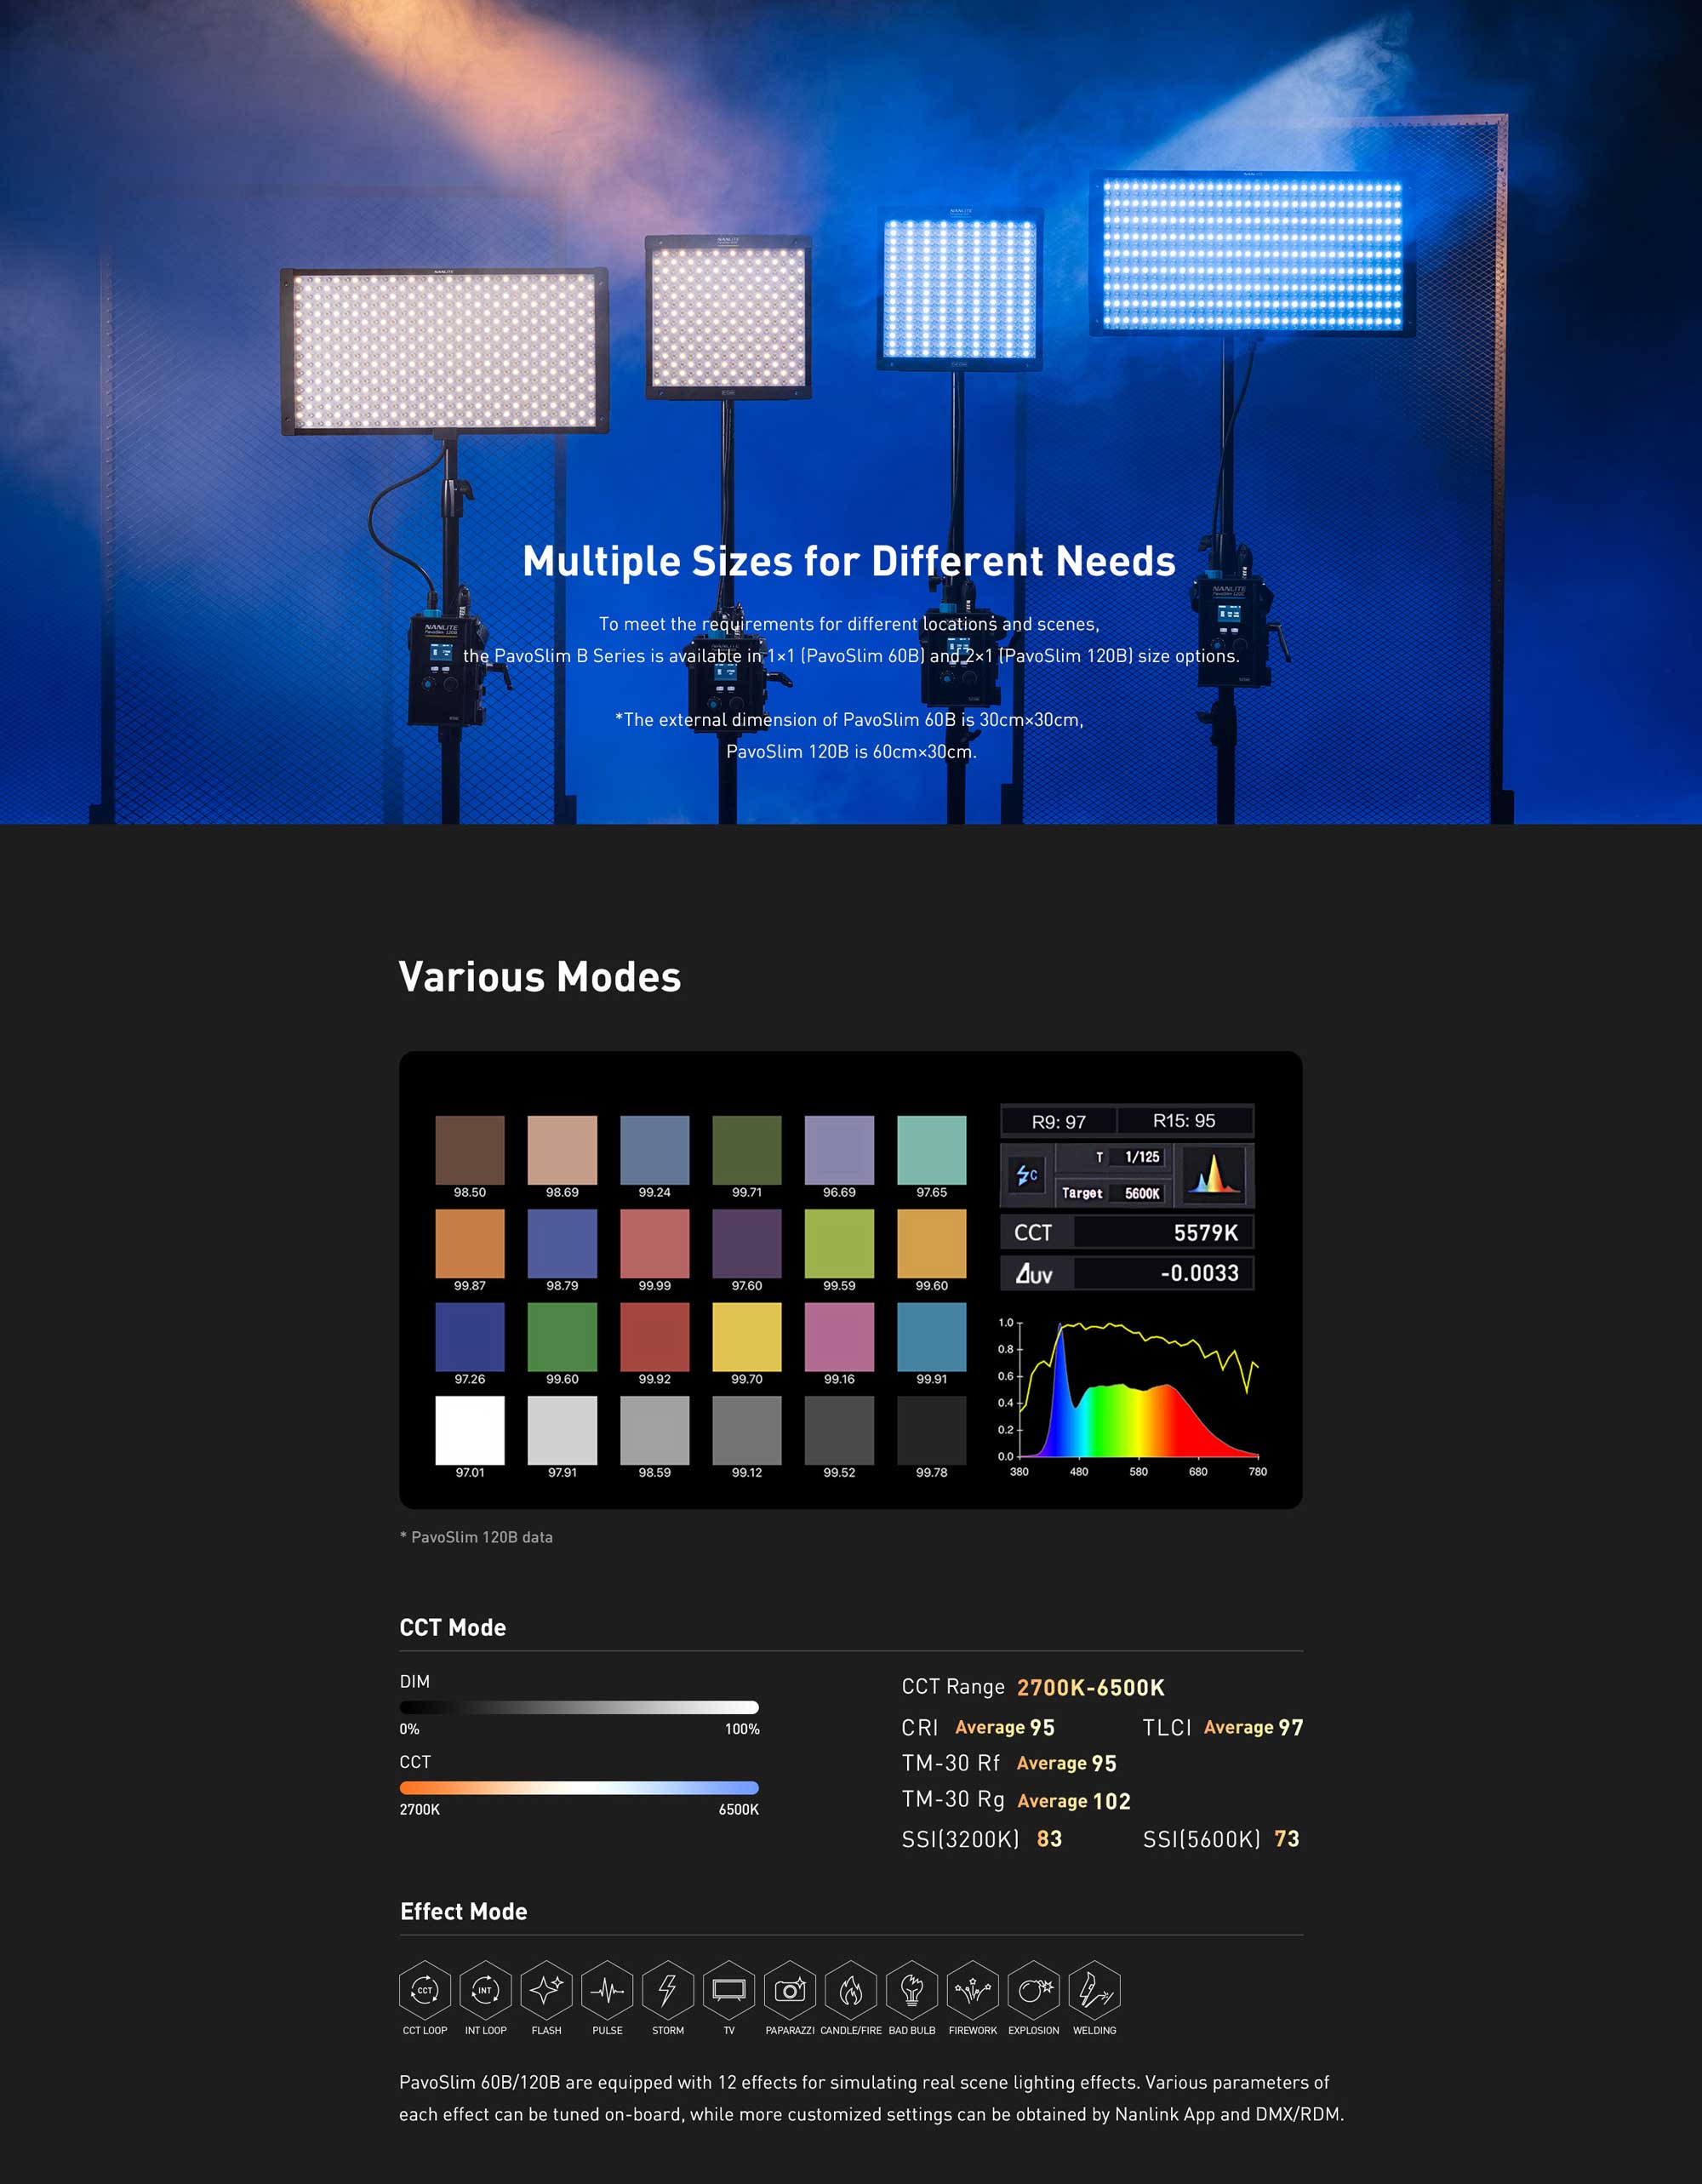Screen dimensions: 1702x2184
Task: Click the lavender swatch labeled 96.69
Action: tap(839, 1150)
